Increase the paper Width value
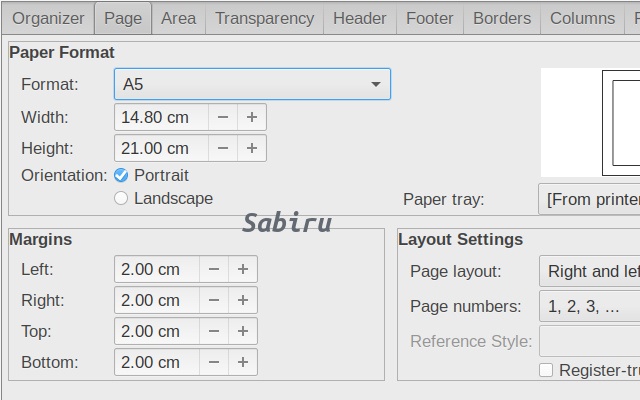This screenshot has width=640, height=400. click(252, 117)
